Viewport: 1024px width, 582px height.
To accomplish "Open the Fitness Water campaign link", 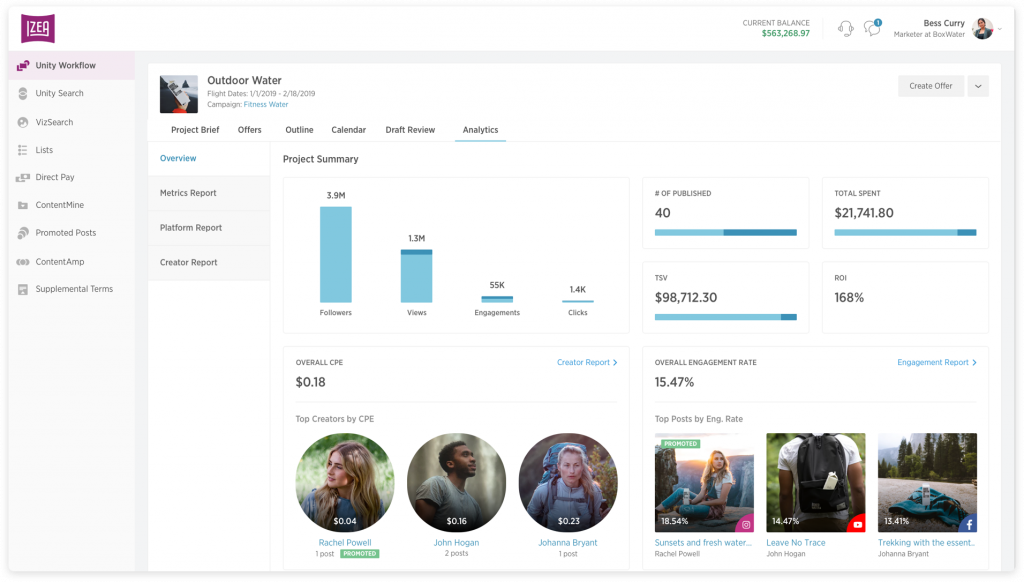I will (265, 104).
